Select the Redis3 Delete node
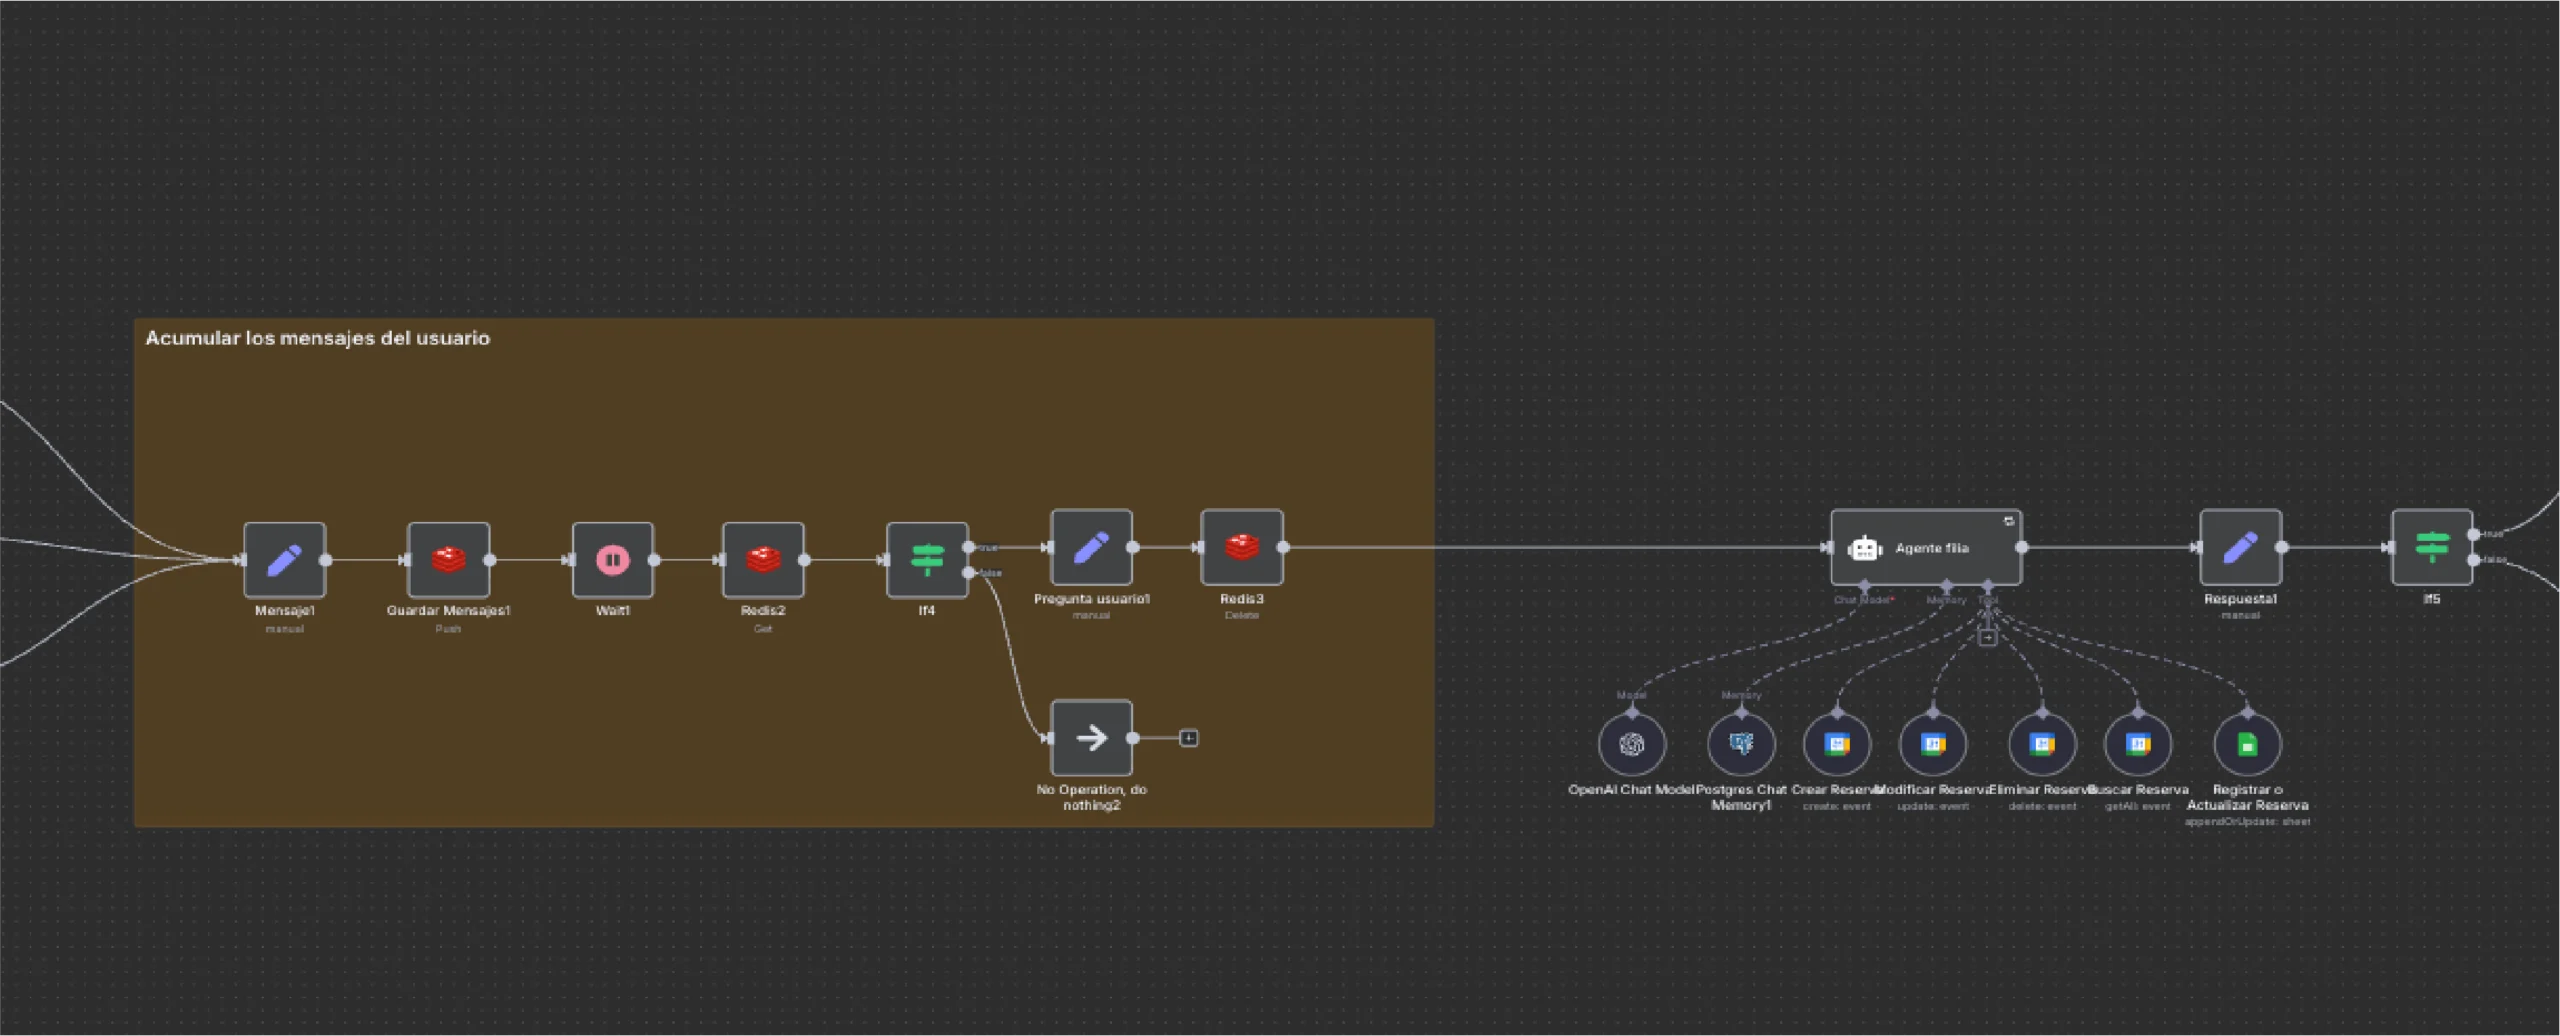 pyautogui.click(x=1241, y=547)
